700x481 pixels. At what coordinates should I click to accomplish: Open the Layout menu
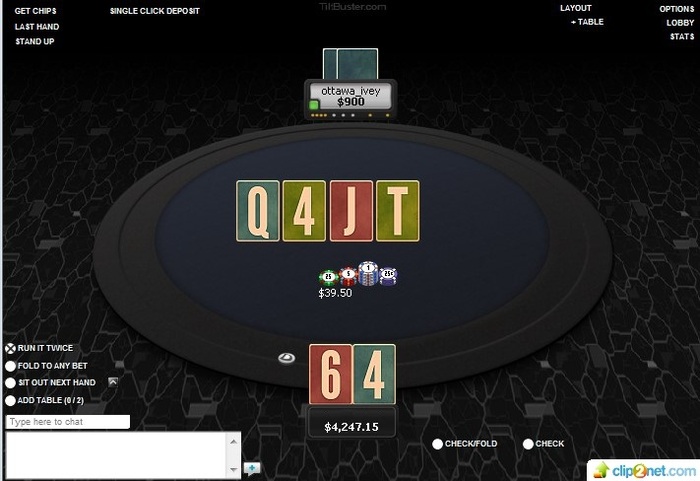pos(575,8)
